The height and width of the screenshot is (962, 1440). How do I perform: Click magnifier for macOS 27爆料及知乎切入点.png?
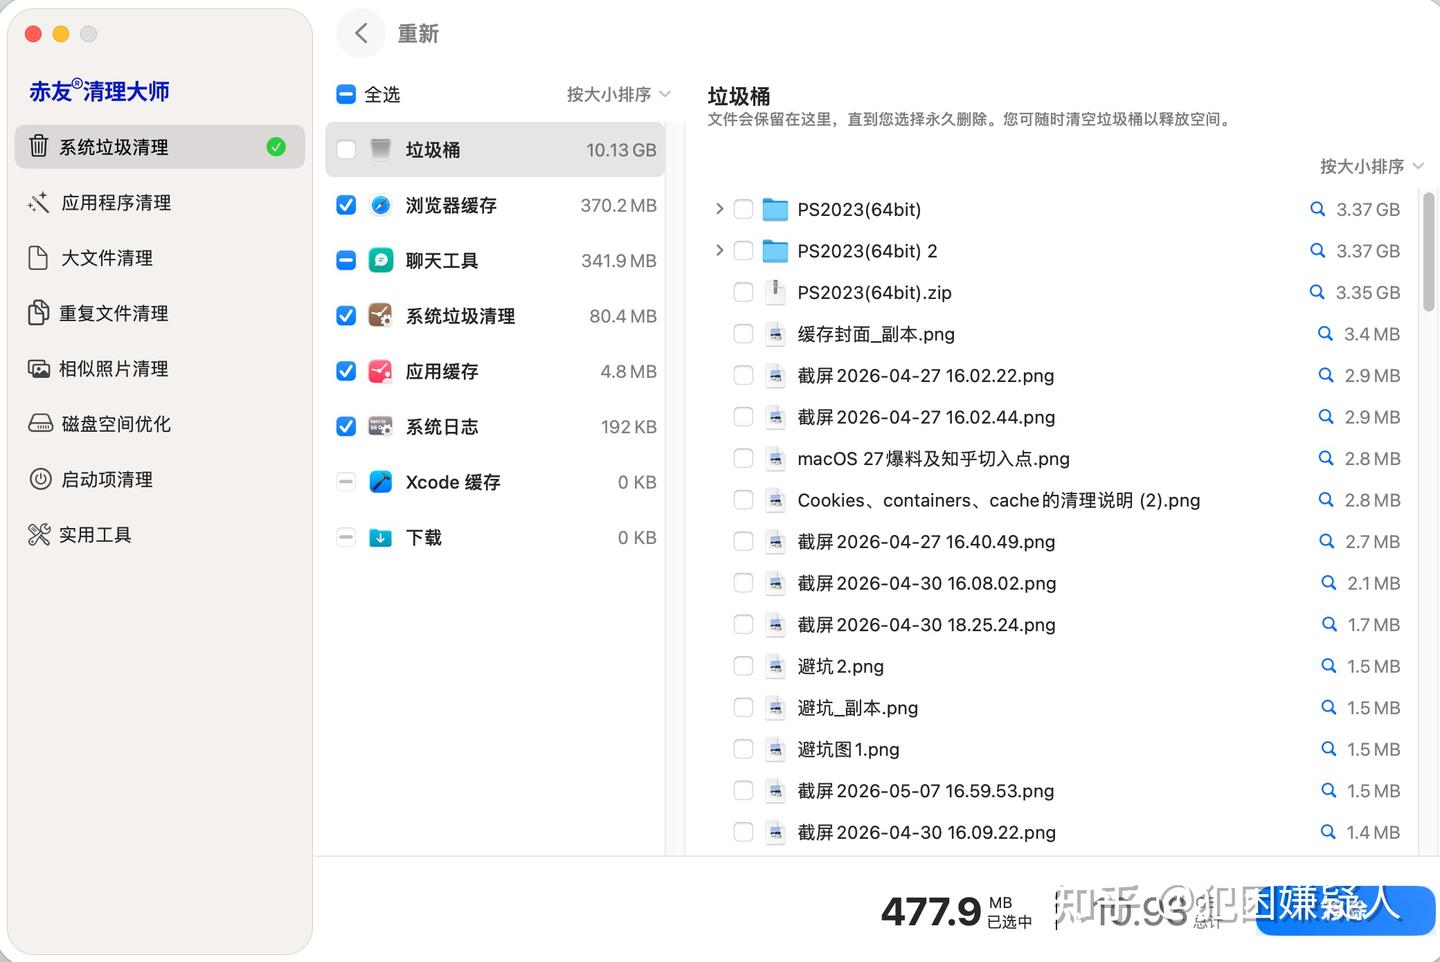1326,458
